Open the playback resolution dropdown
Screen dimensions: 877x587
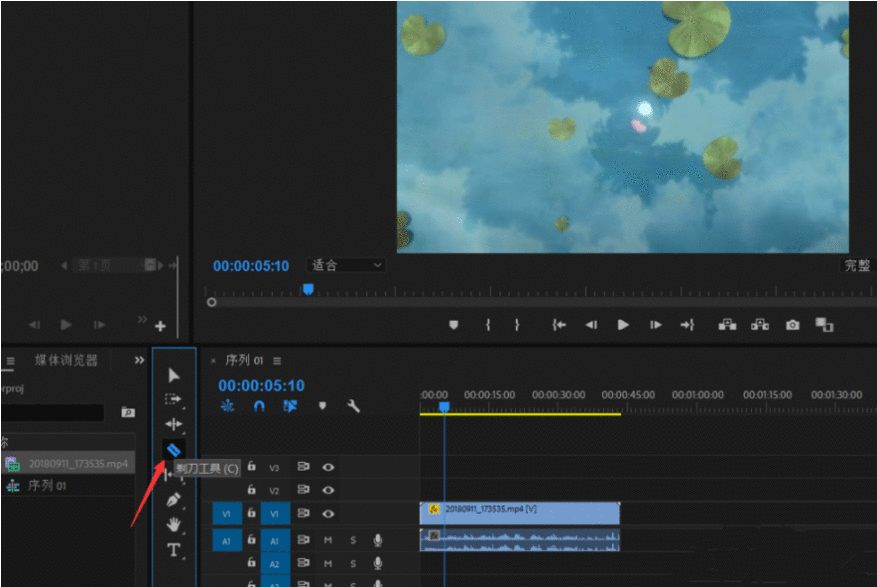pos(857,266)
